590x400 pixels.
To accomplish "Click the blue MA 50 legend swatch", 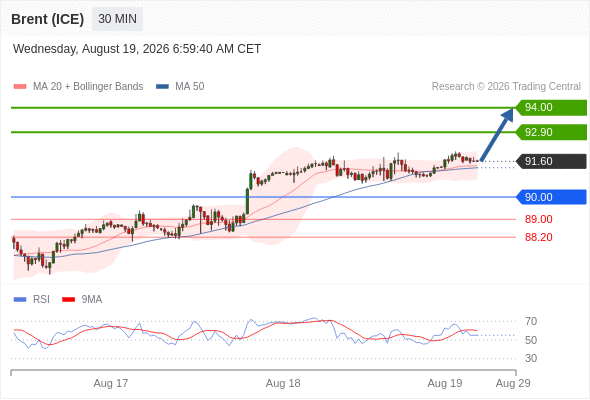I will (162, 87).
